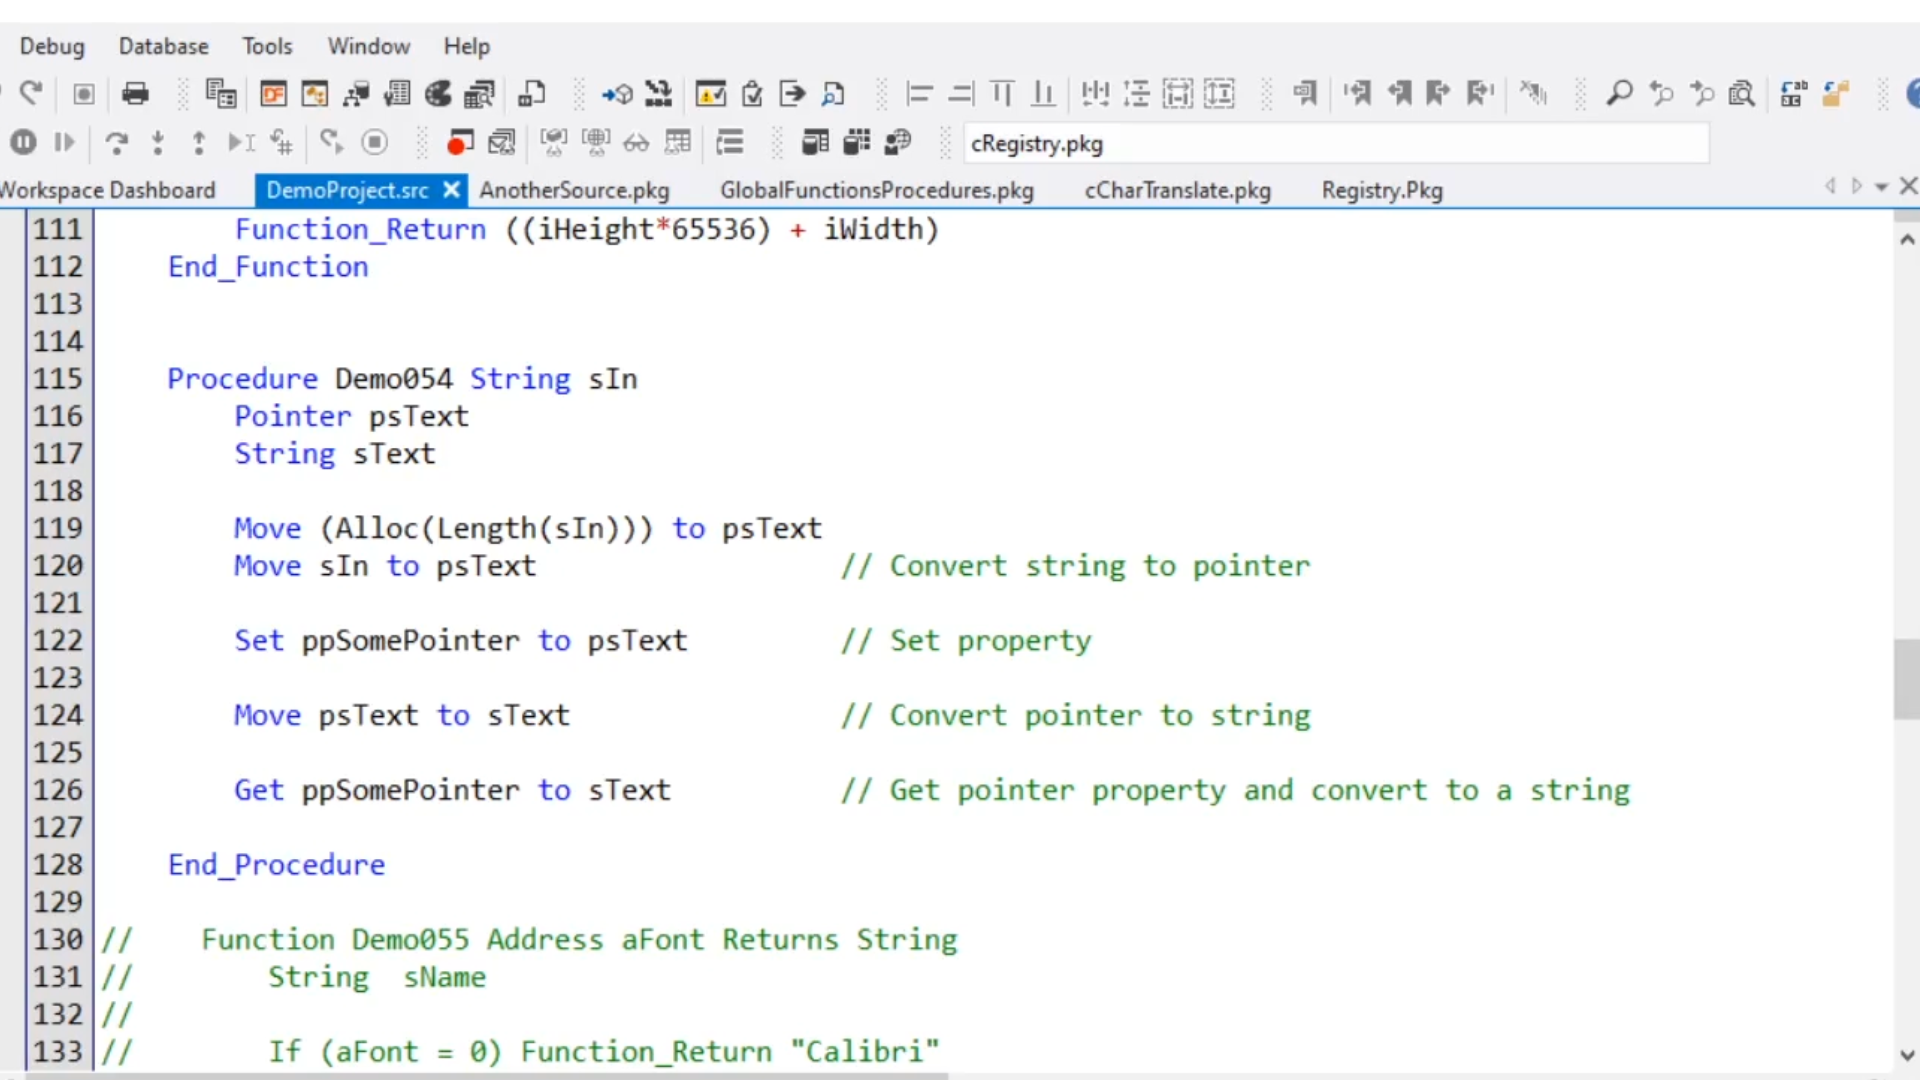Image resolution: width=1920 pixels, height=1080 pixels.
Task: Close the DemoProject.src tab
Action: [x=452, y=189]
